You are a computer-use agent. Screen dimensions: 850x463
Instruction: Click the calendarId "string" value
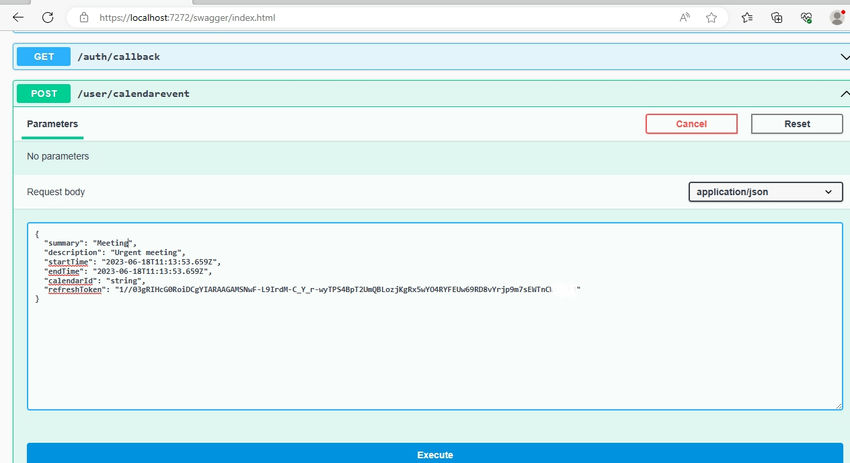[124, 281]
